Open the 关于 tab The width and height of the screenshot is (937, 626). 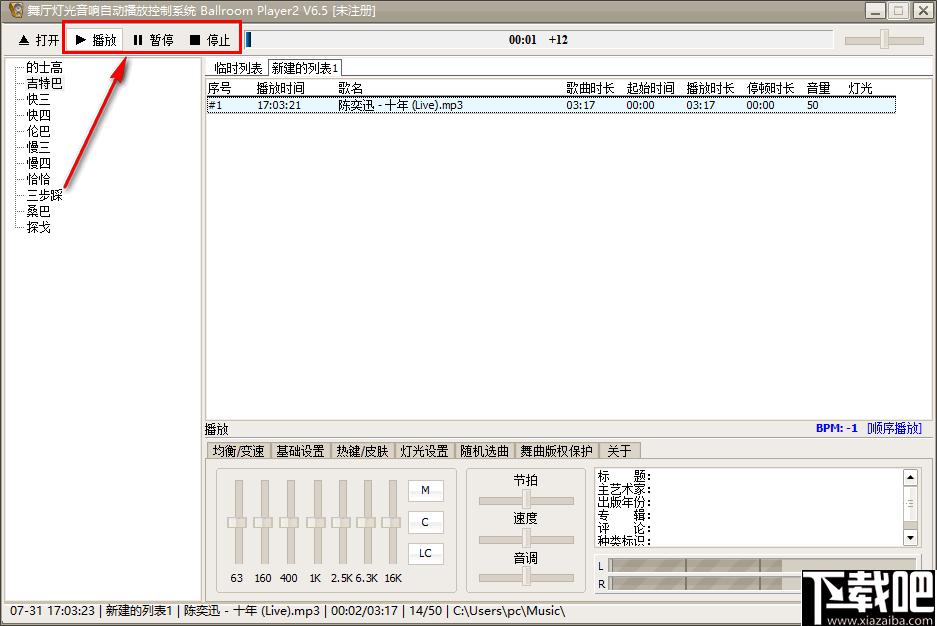[x=619, y=451]
